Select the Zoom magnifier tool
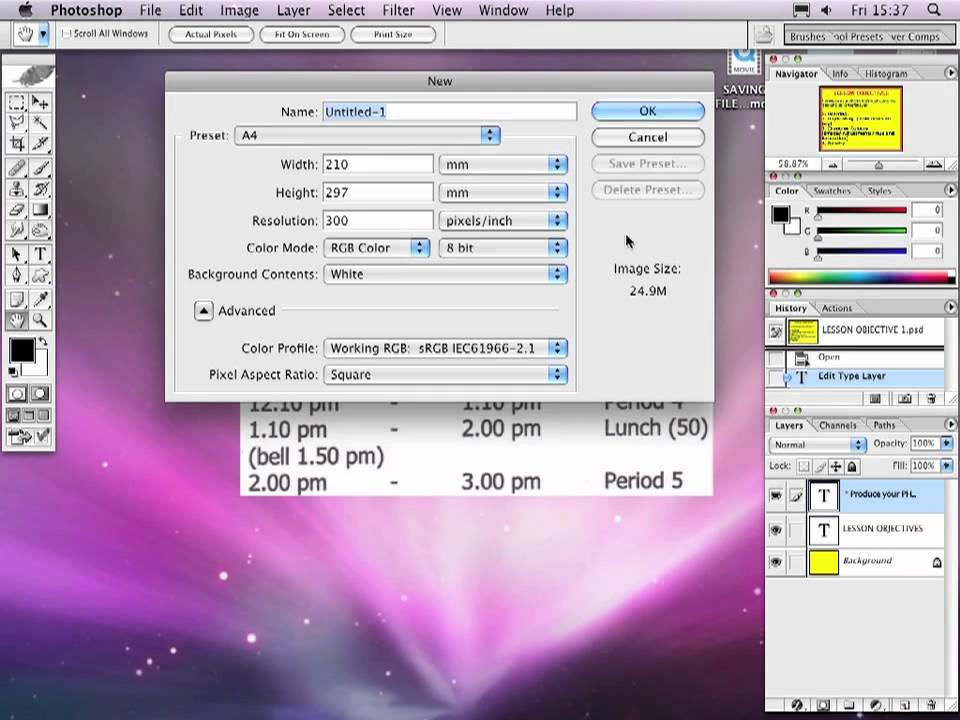The image size is (960, 720). [x=40, y=320]
